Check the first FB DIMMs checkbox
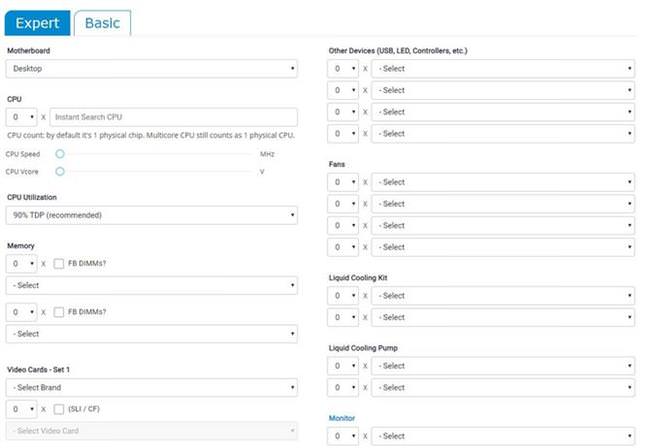This screenshot has height=448, width=650. pos(59,264)
